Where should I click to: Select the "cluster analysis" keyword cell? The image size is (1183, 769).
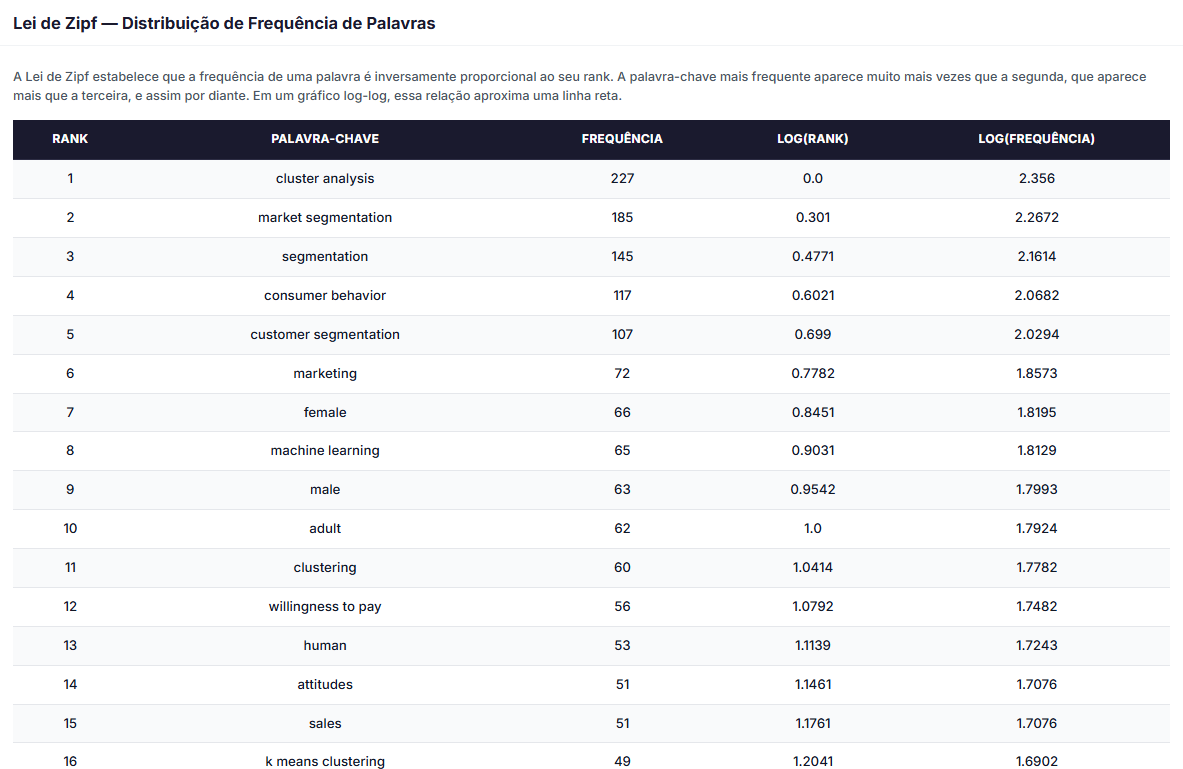[x=325, y=179]
